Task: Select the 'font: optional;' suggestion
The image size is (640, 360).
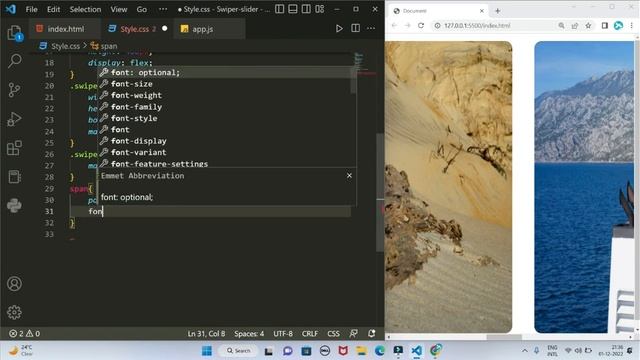Action: 227,72
